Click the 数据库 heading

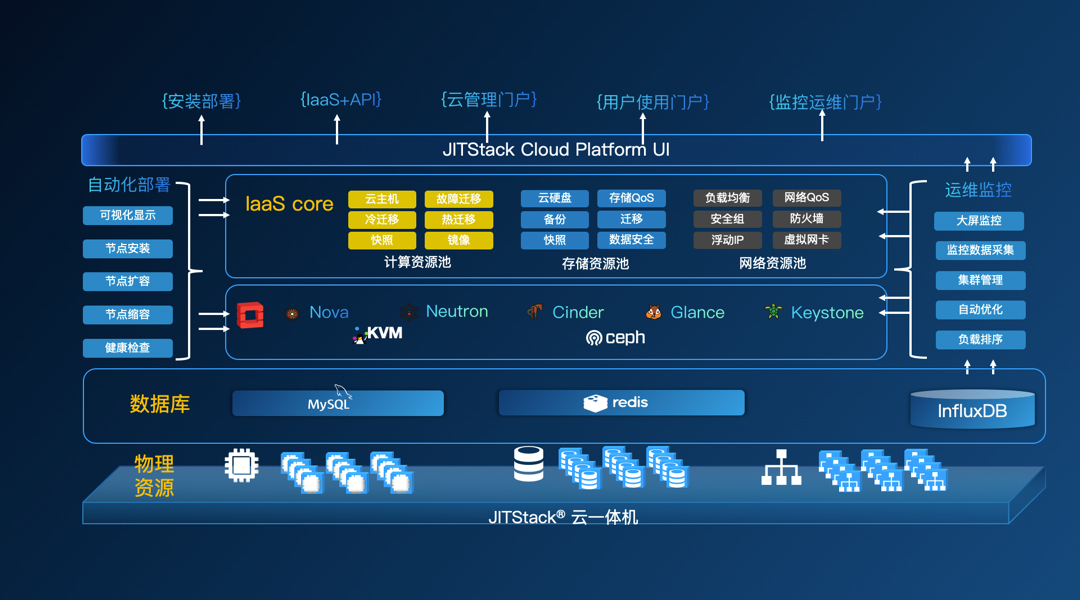coord(160,404)
